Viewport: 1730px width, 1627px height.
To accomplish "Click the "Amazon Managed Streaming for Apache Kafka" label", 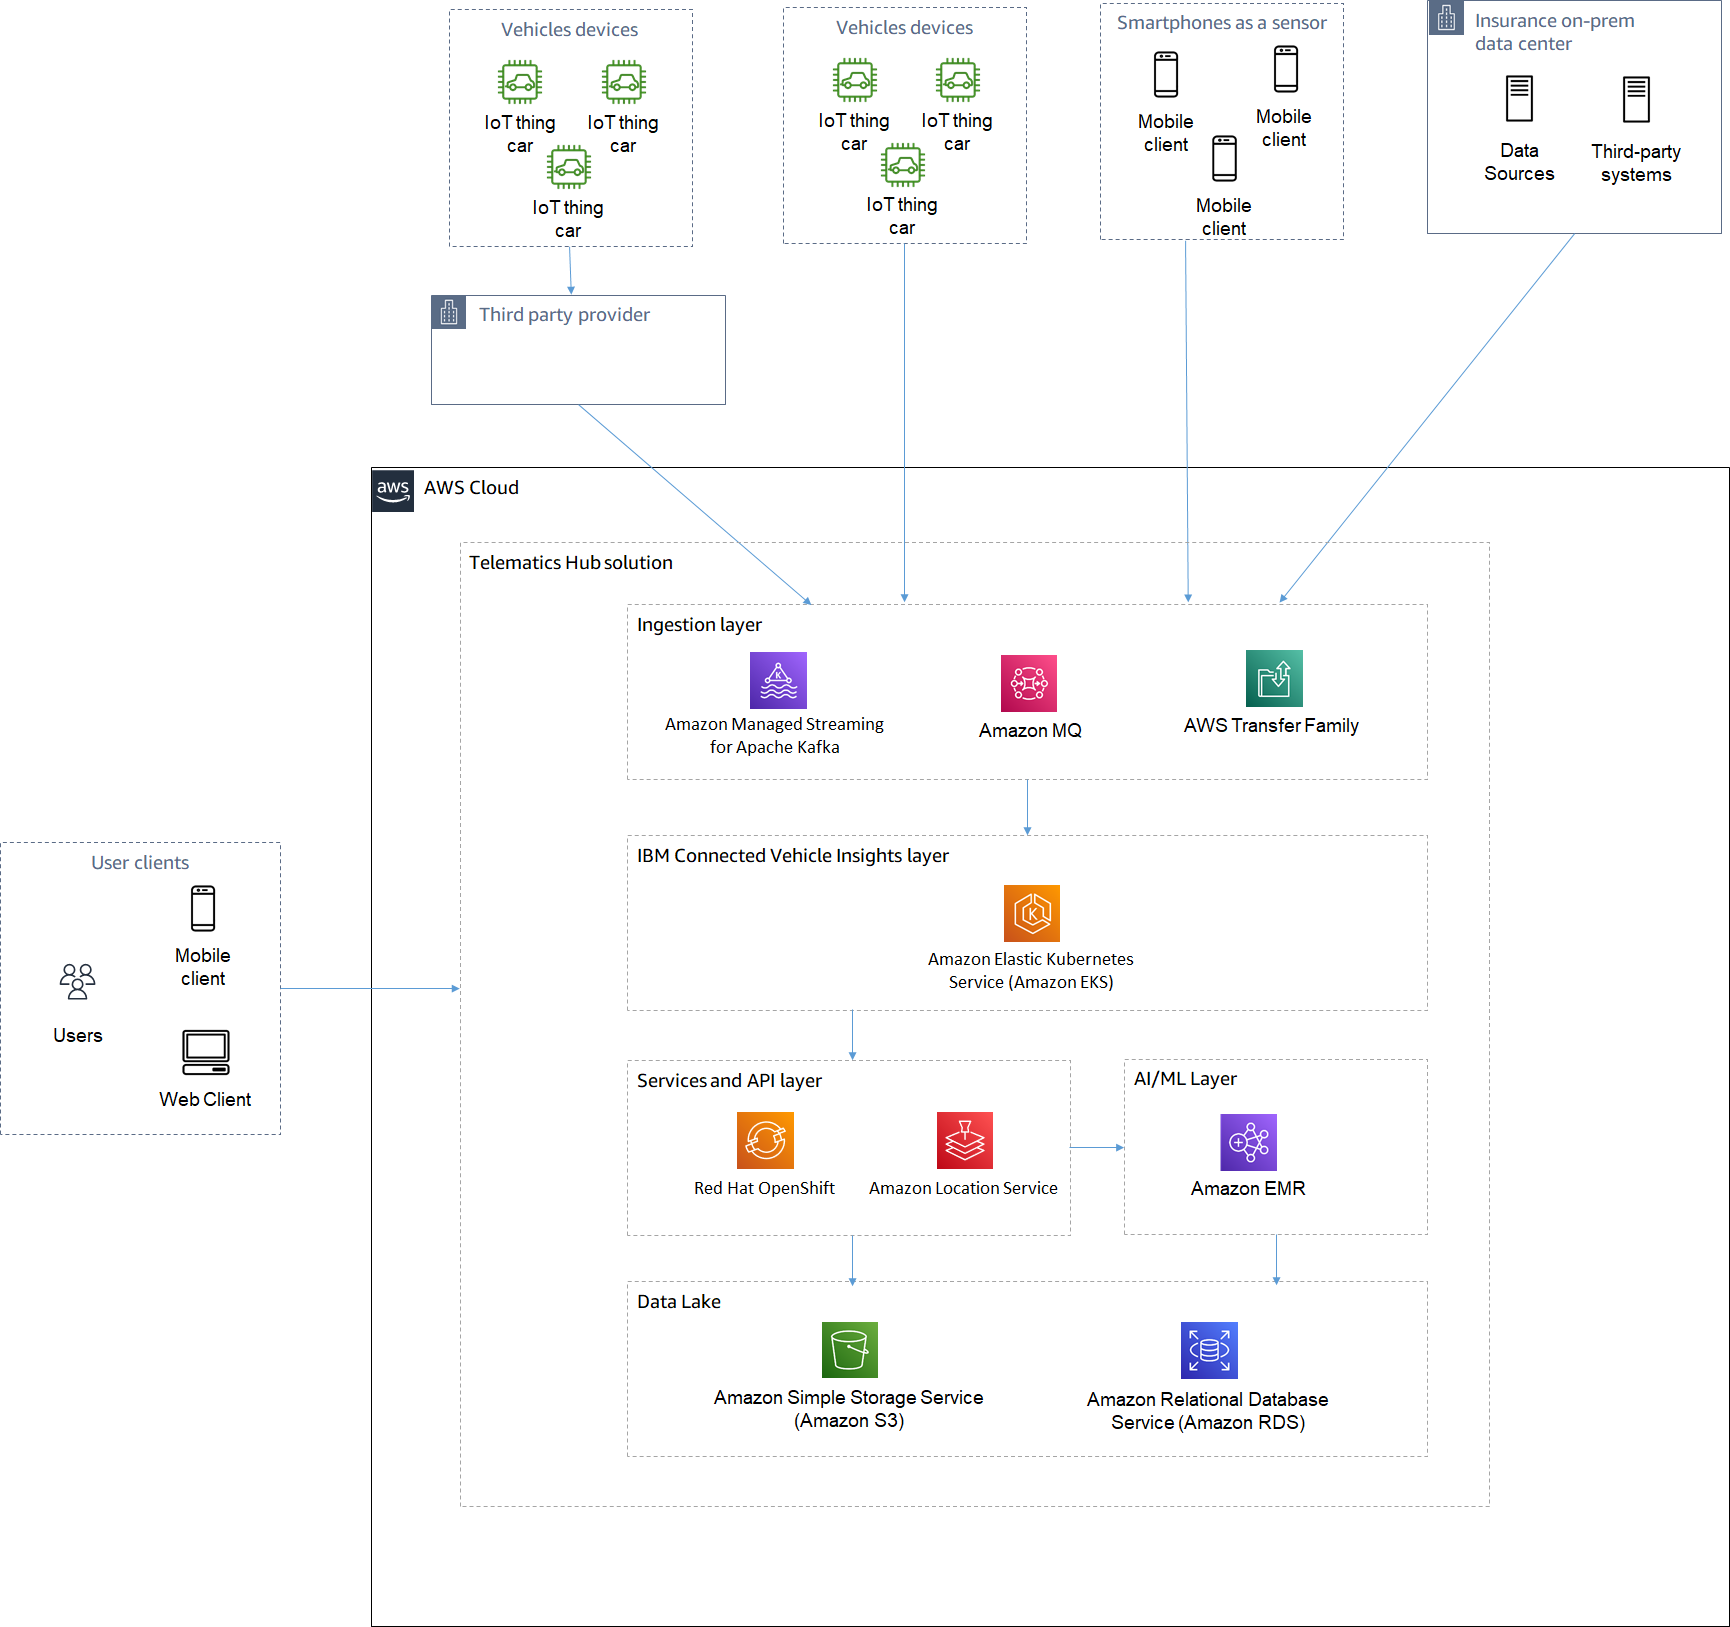I will [774, 735].
